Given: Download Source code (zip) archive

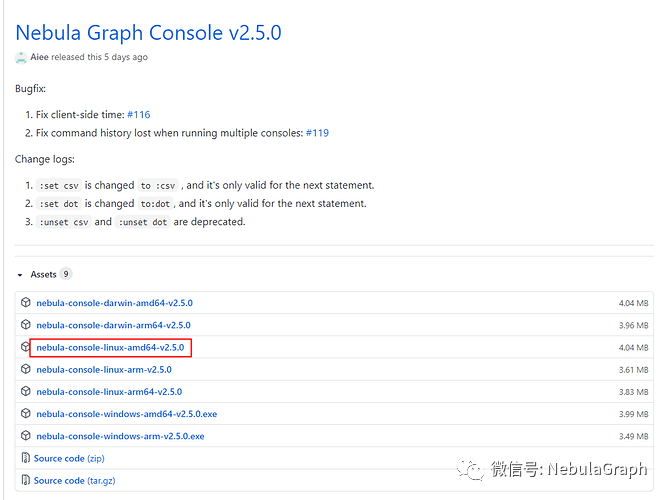Looking at the screenshot, I should tap(69, 458).
